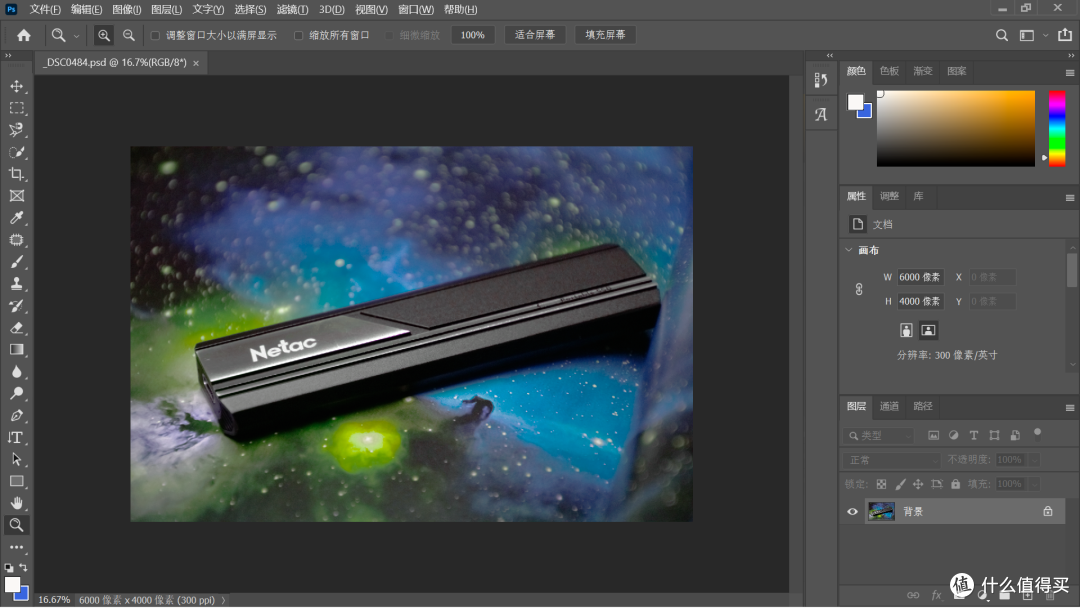The height and width of the screenshot is (608, 1080).
Task: Close the _DSC0484.psd document tab
Action: [x=196, y=63]
